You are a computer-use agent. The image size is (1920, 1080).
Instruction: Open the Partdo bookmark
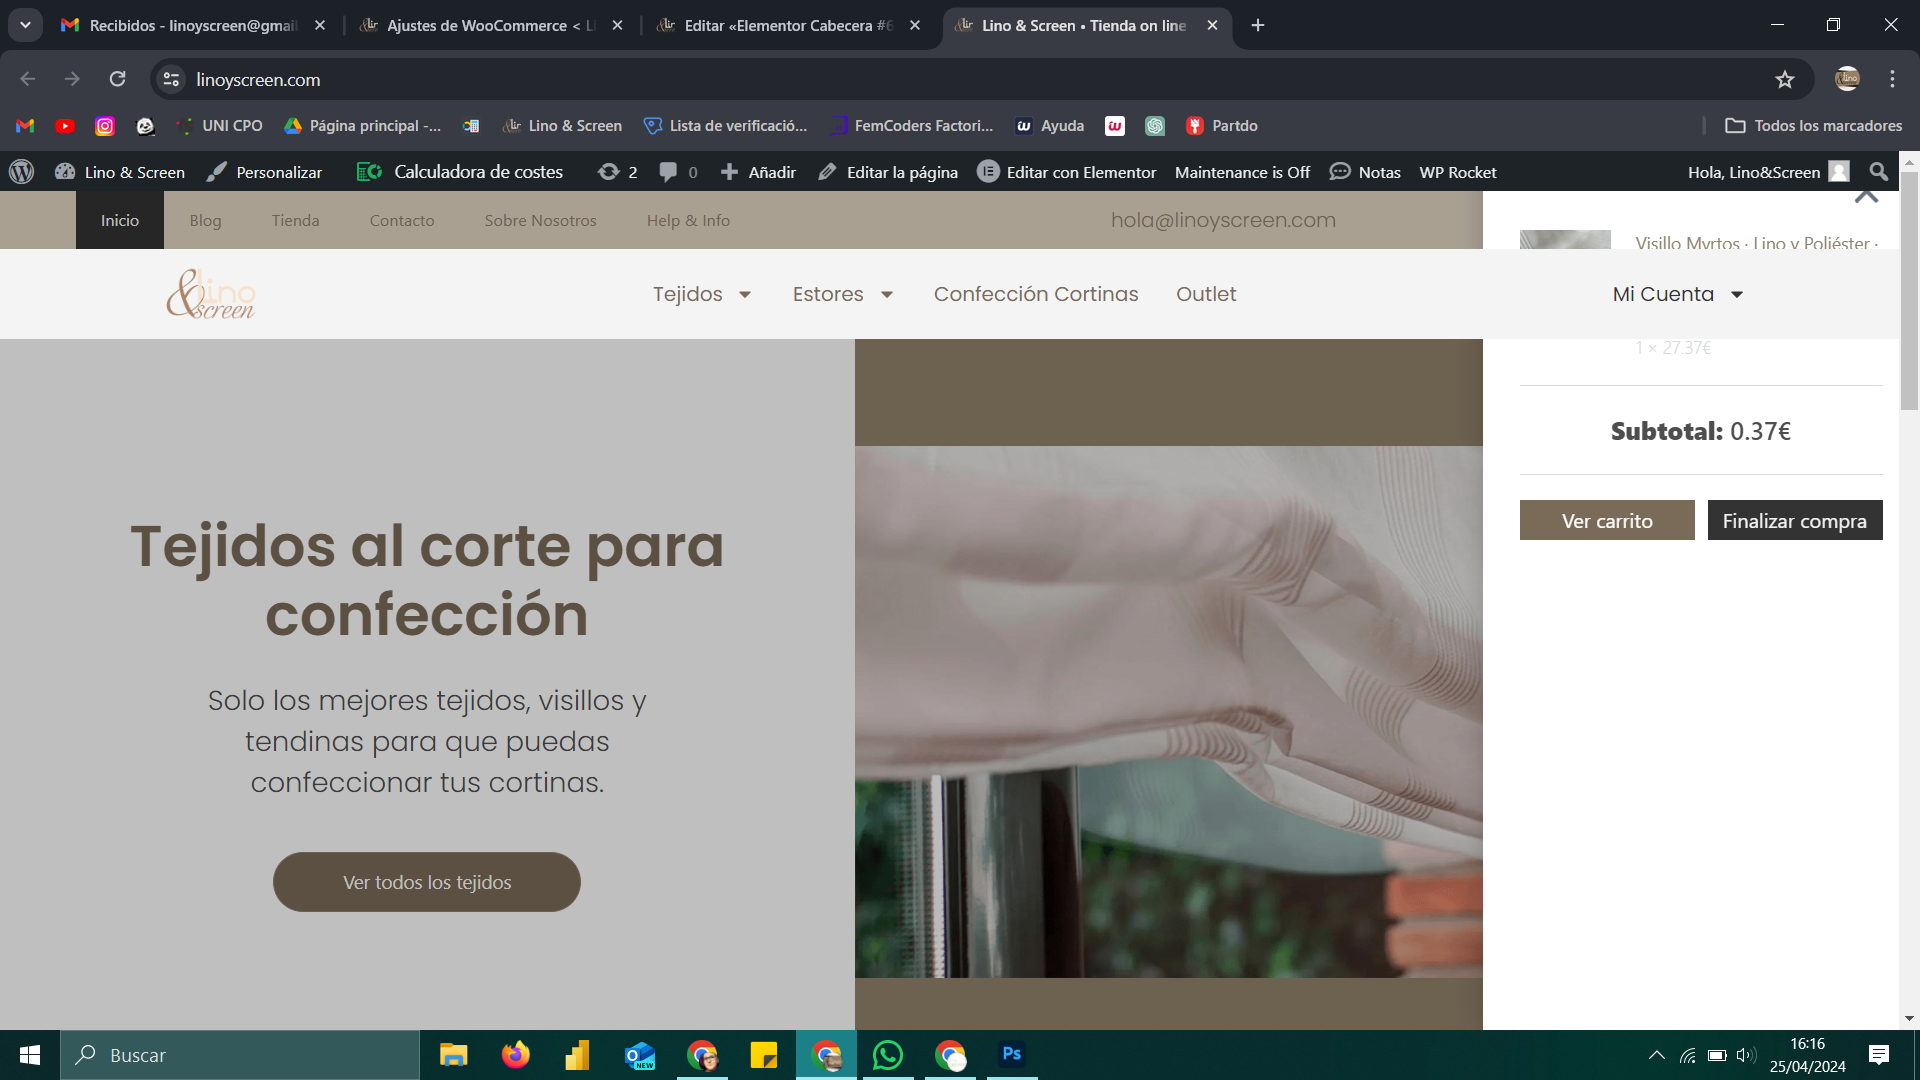point(1222,126)
